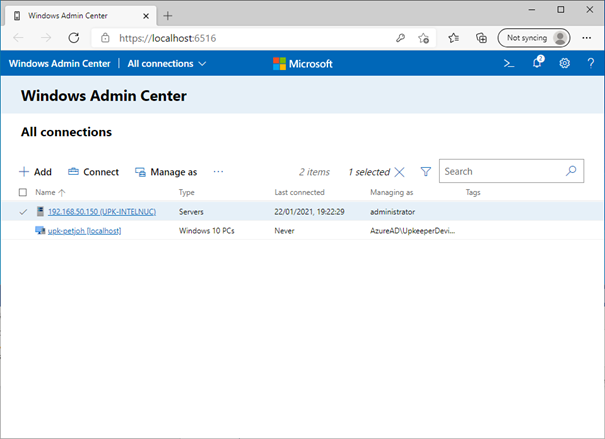The image size is (605, 439).
Task: Open the Collections icon in browser toolbar
Action: (x=481, y=38)
